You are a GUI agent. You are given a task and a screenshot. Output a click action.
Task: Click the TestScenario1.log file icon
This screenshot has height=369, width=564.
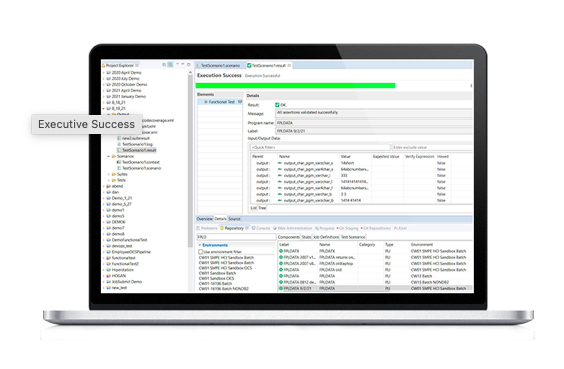[119, 144]
